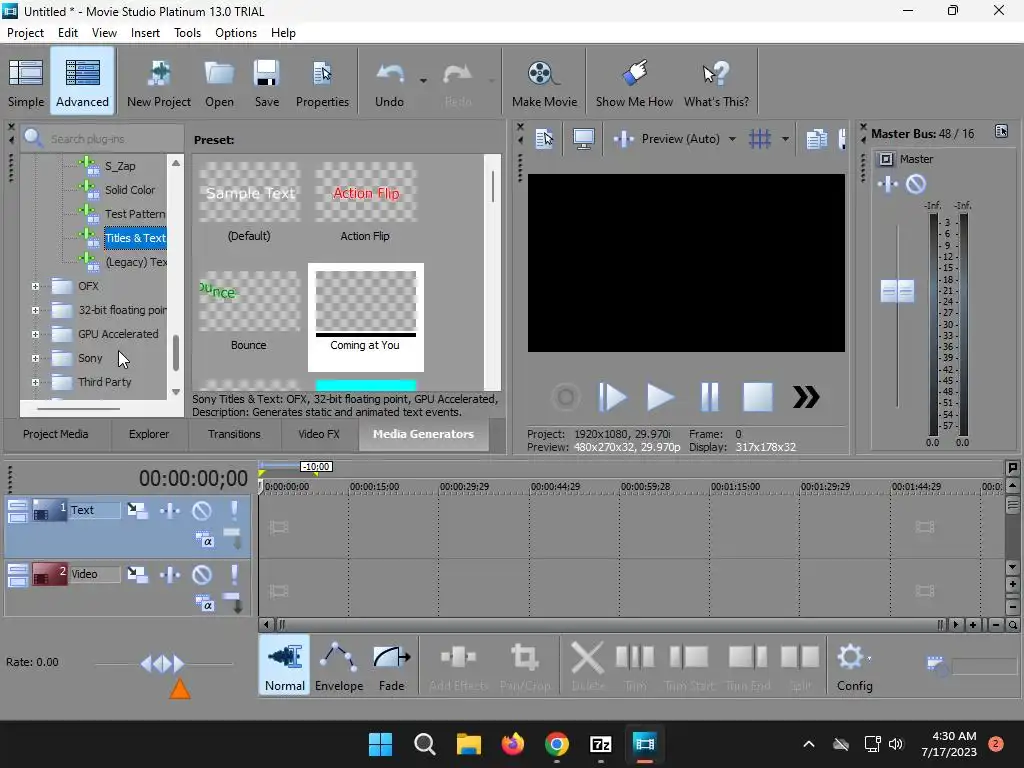
Task: Open the Project menu
Action: point(25,33)
